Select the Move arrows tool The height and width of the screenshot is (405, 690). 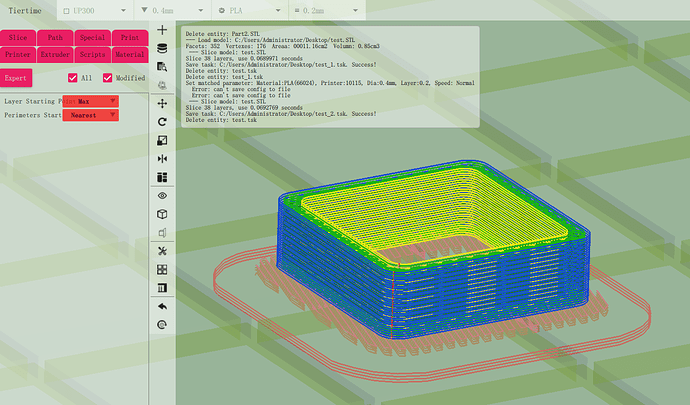point(162,103)
